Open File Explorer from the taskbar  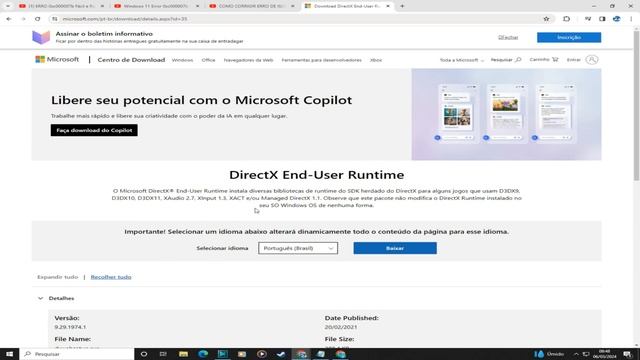click(183, 354)
